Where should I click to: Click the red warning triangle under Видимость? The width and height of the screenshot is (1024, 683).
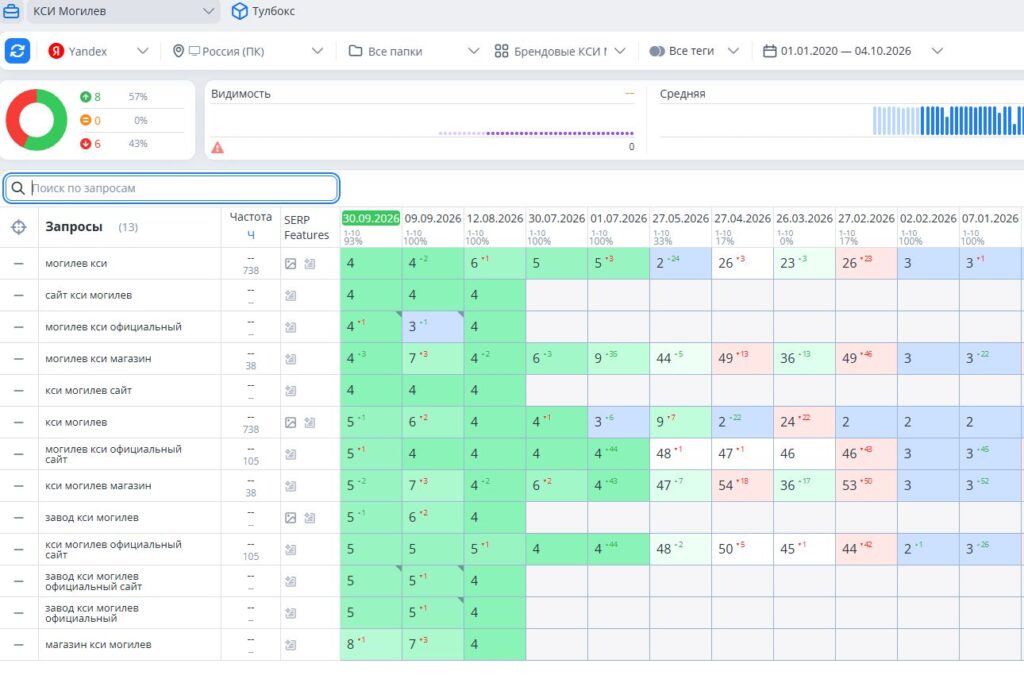click(x=217, y=148)
